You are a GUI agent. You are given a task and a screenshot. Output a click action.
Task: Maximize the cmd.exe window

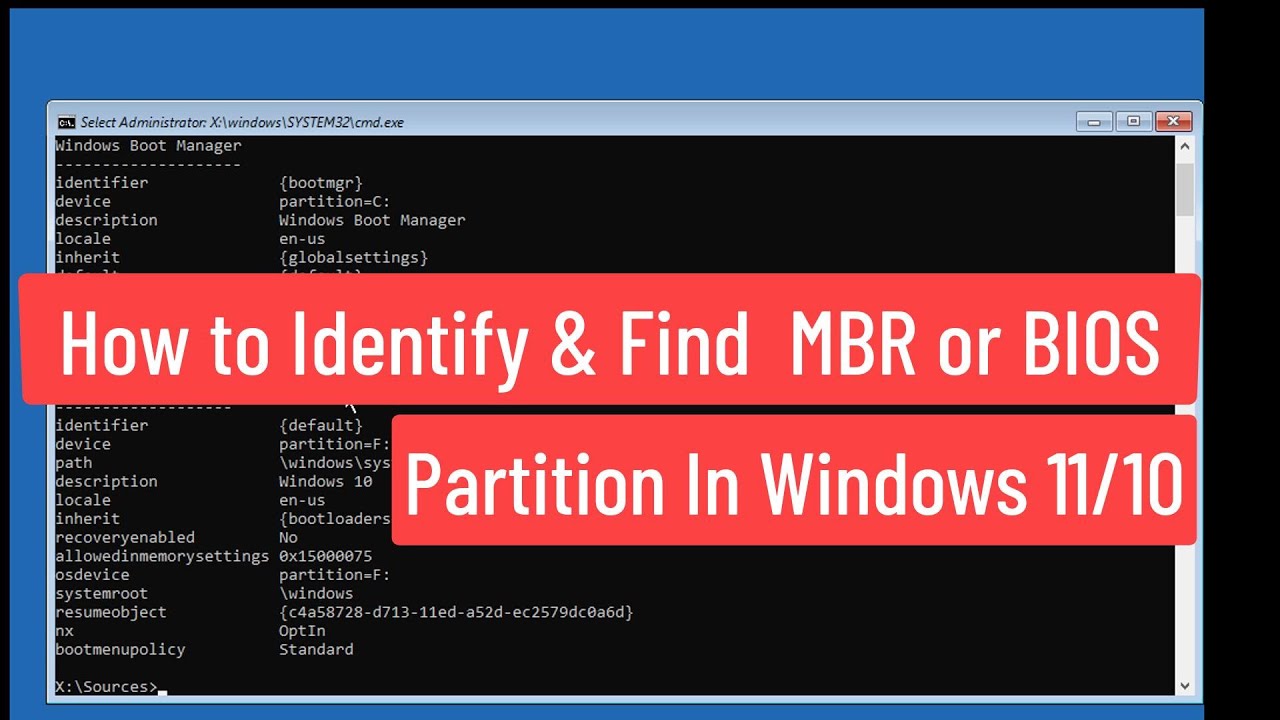coord(1133,122)
